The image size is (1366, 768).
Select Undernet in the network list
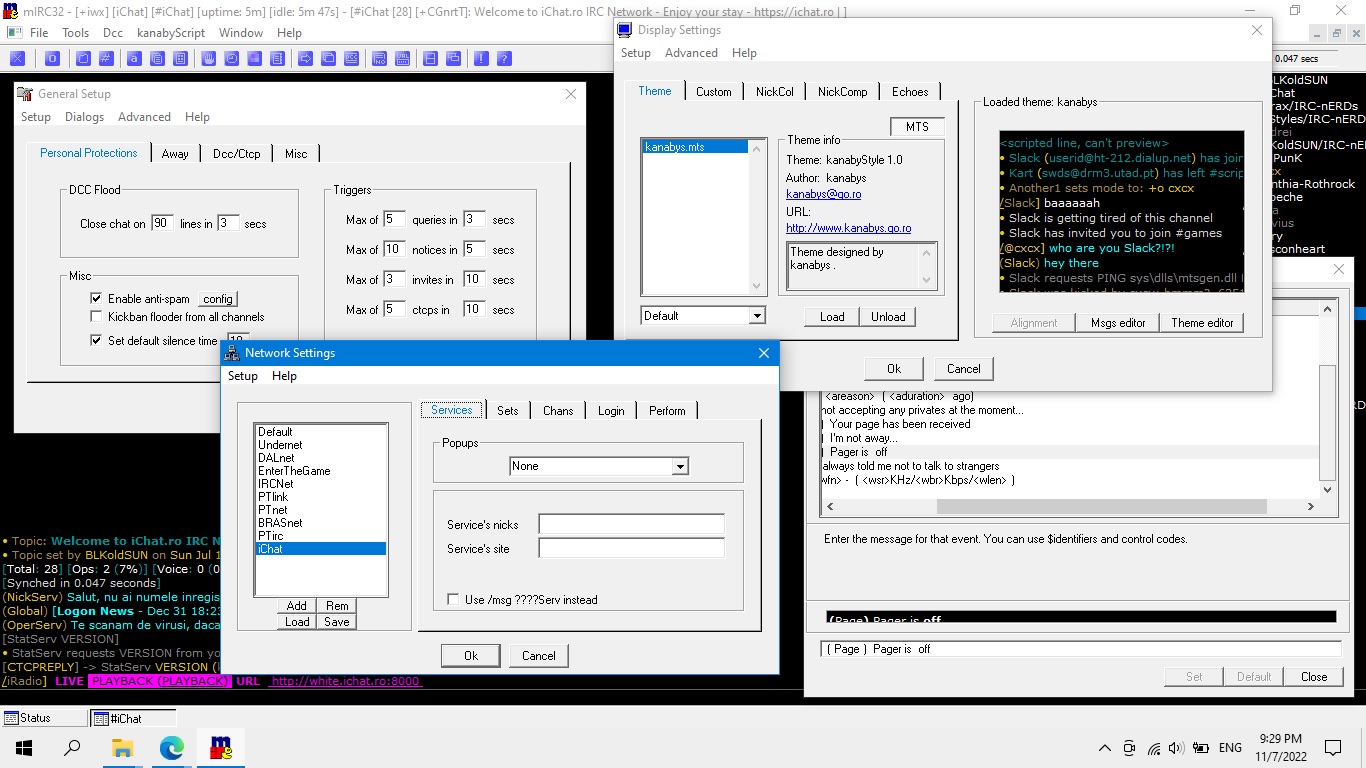(321, 445)
